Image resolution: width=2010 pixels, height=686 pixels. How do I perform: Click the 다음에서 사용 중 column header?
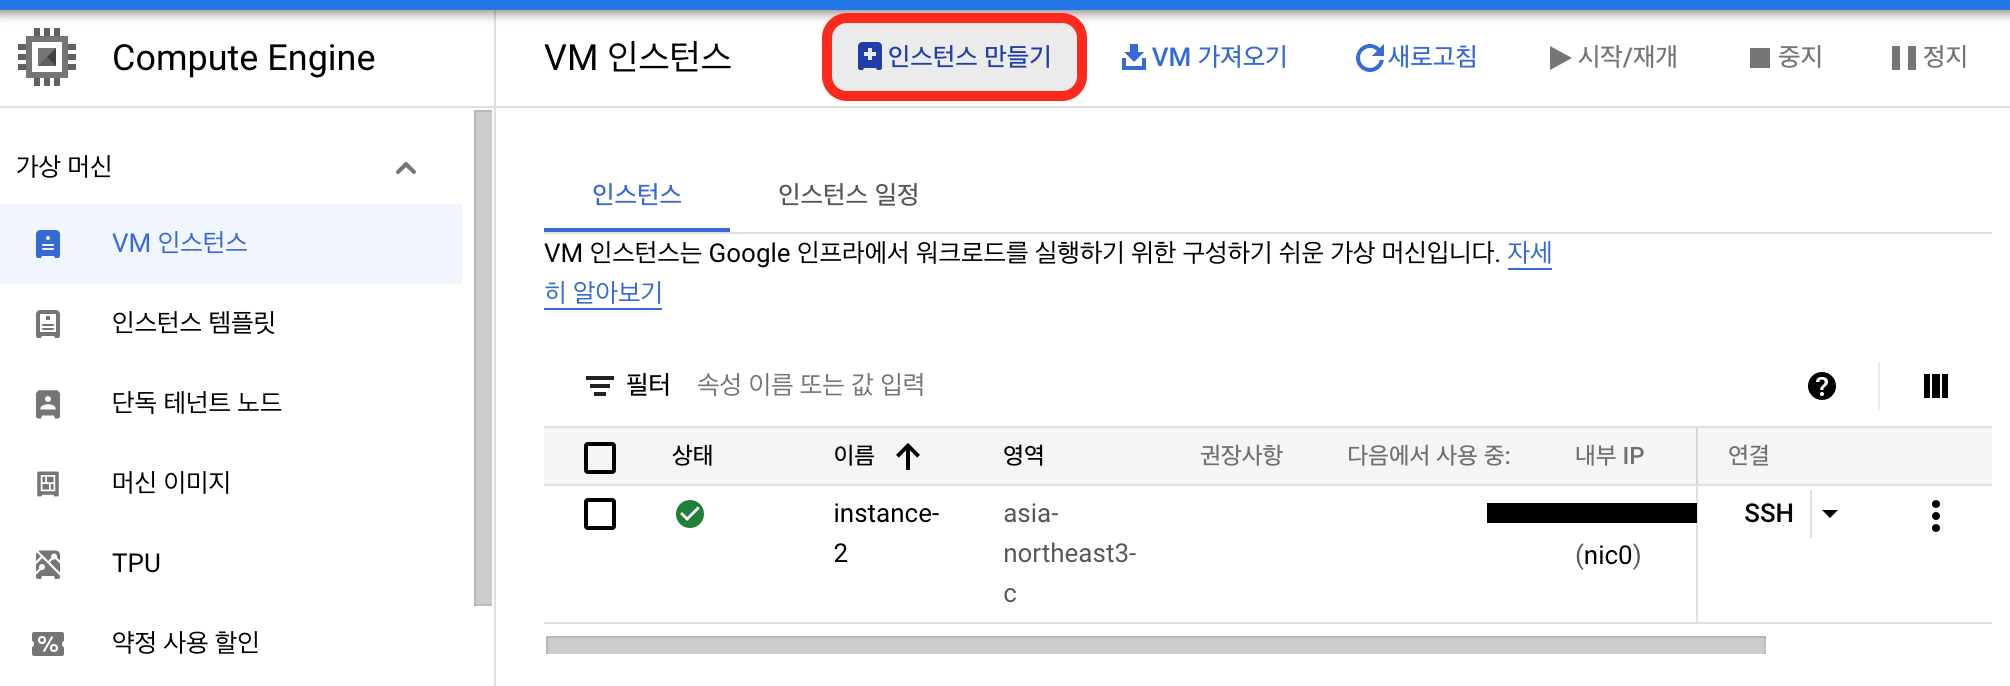(x=1428, y=456)
